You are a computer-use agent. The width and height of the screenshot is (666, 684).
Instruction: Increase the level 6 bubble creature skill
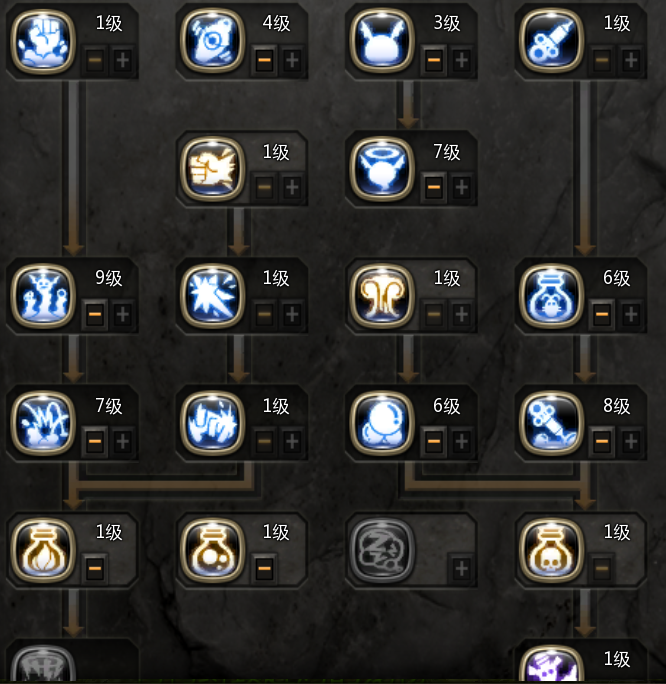coord(461,441)
